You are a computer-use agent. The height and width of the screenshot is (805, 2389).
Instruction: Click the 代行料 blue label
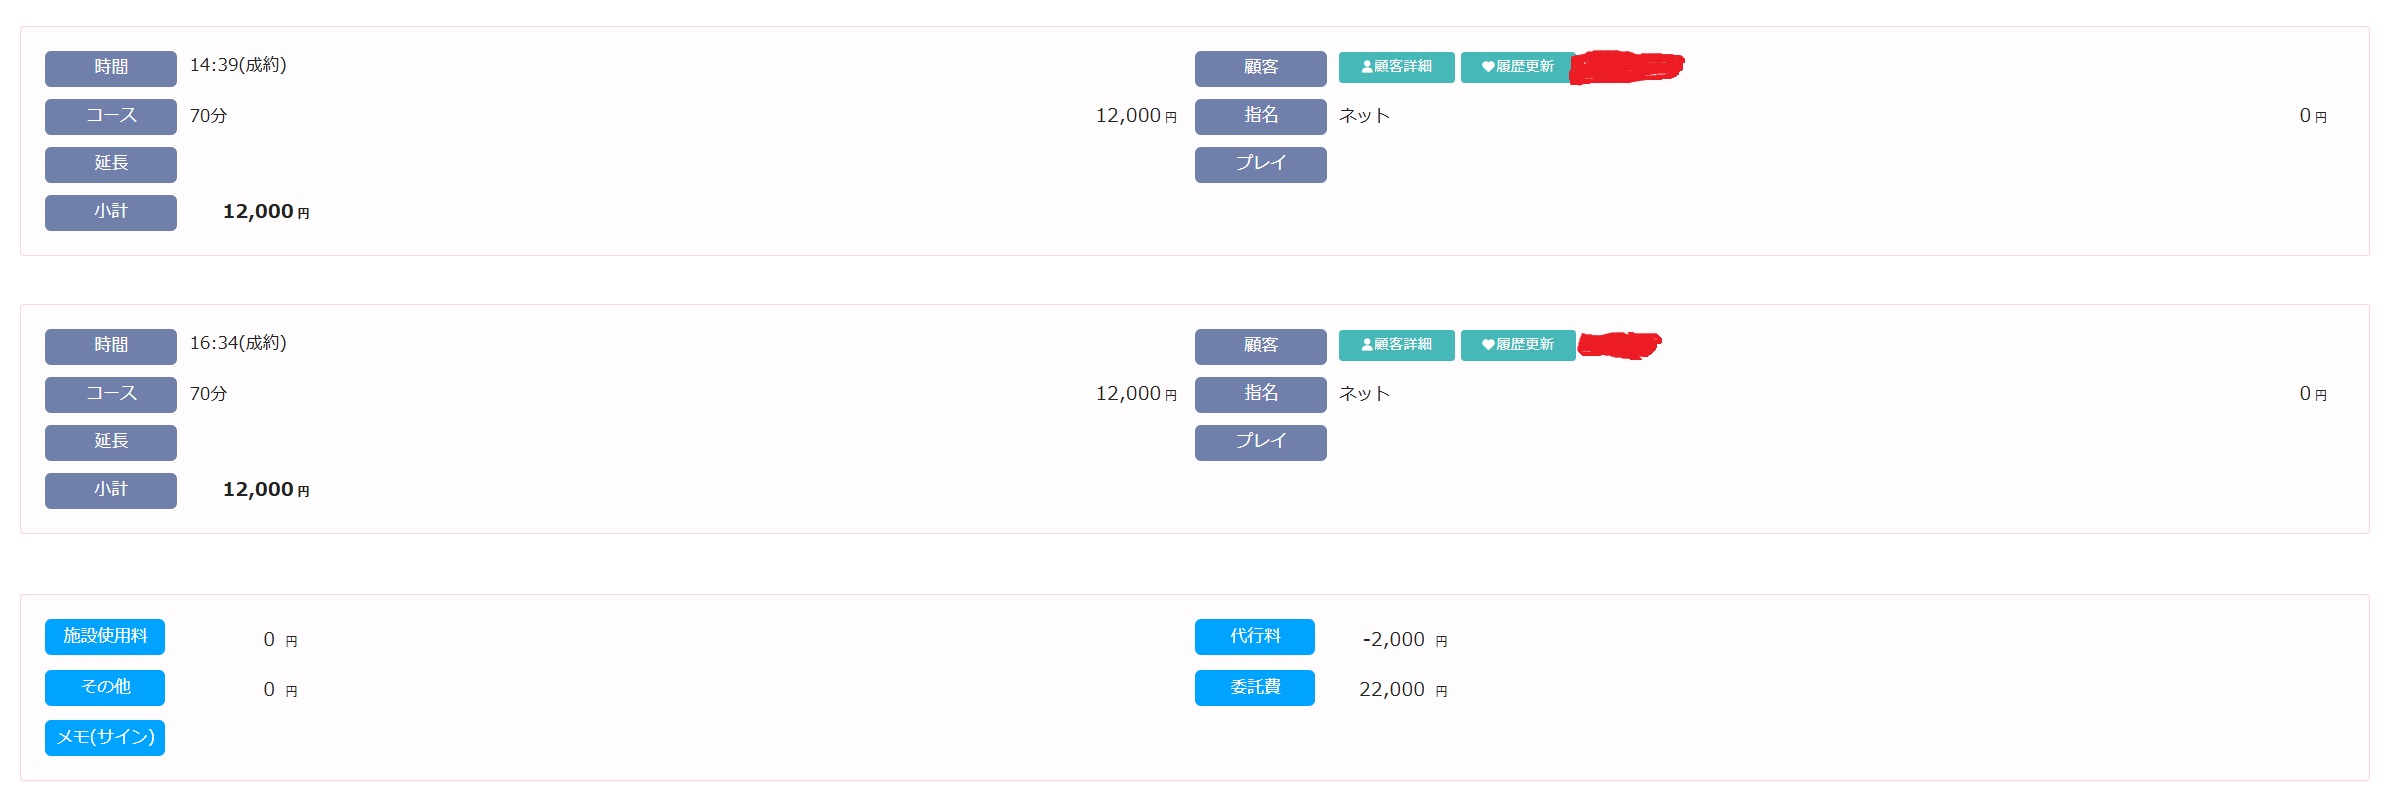[x=1254, y=637]
